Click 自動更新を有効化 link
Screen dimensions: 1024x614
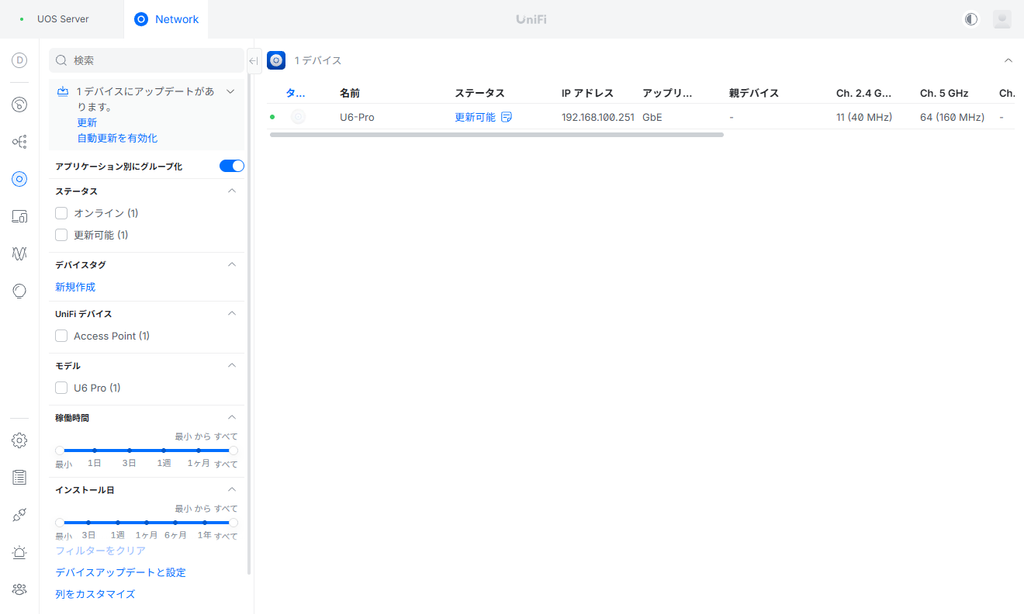(x=118, y=138)
